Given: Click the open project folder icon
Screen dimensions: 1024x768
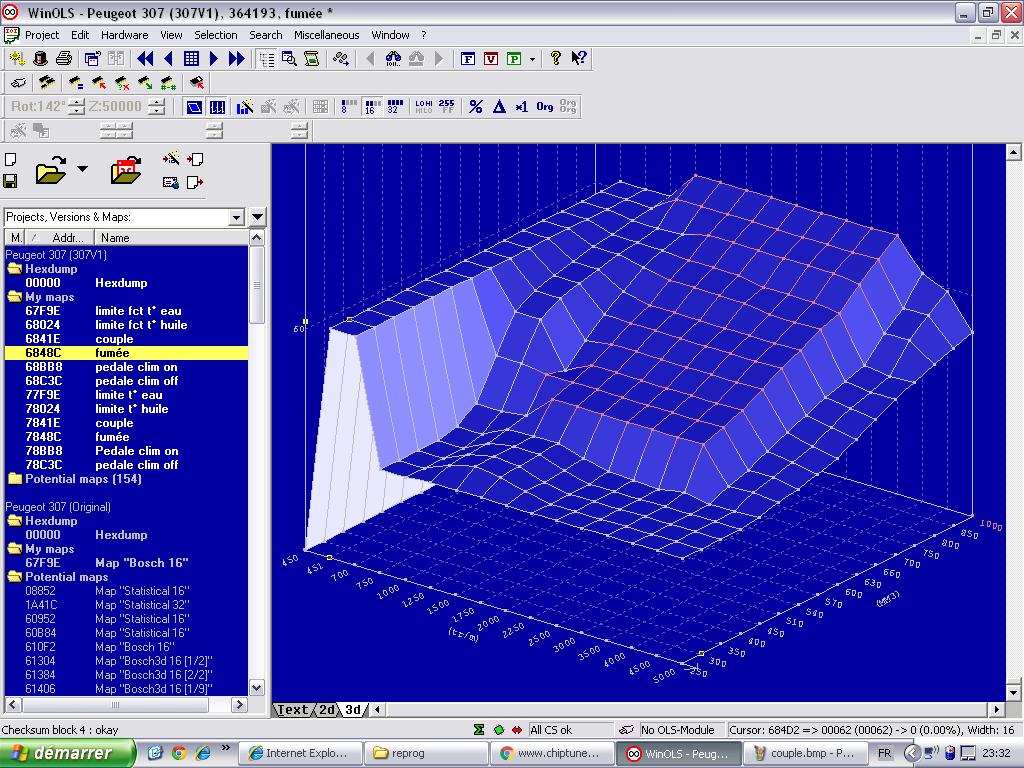Looking at the screenshot, I should pos(50,171).
